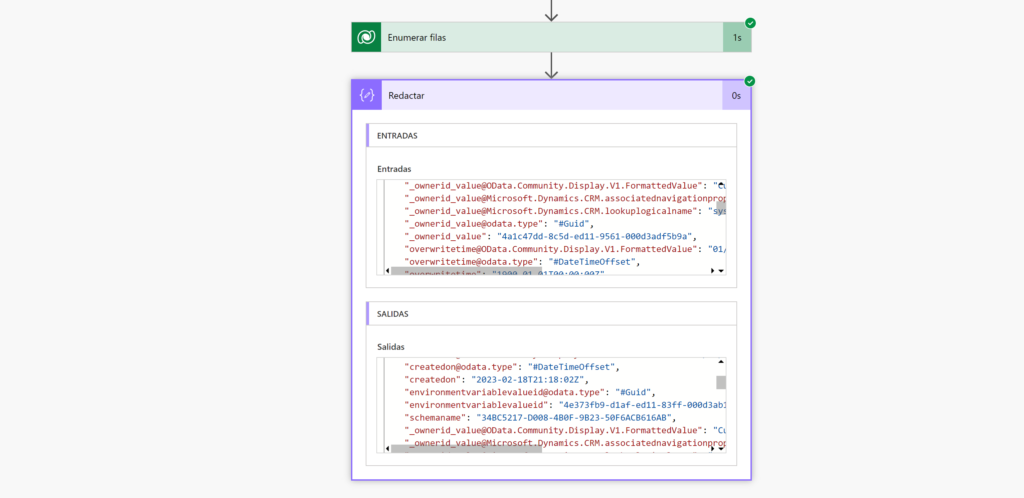The image size is (1024, 498).
Task: Collapse the Redactar action header
Action: tap(551, 95)
